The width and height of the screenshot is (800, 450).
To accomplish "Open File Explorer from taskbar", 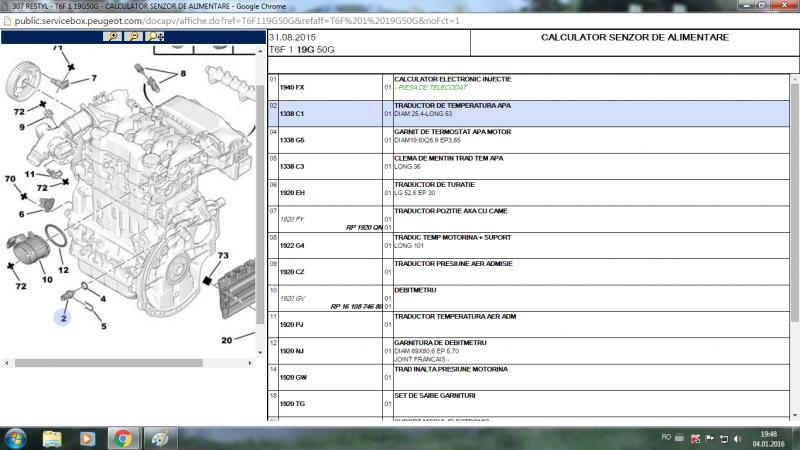I will (x=52, y=438).
